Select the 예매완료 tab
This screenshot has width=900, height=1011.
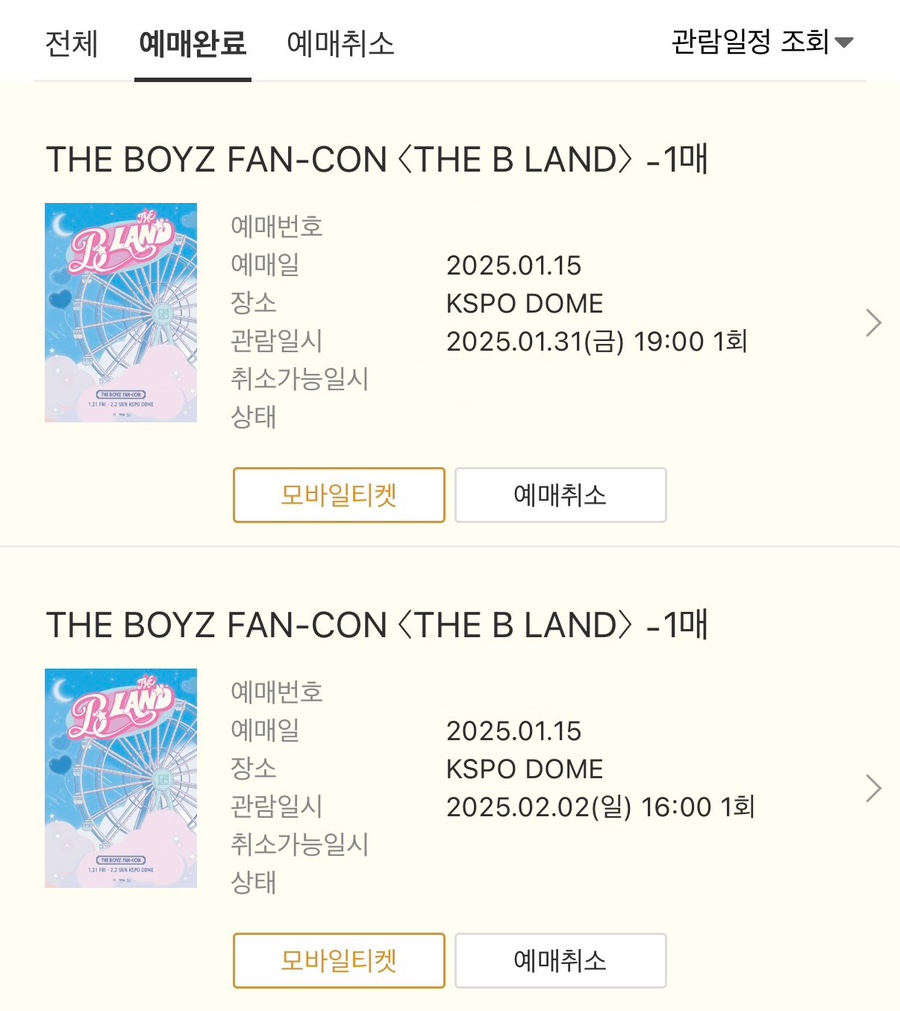192,44
